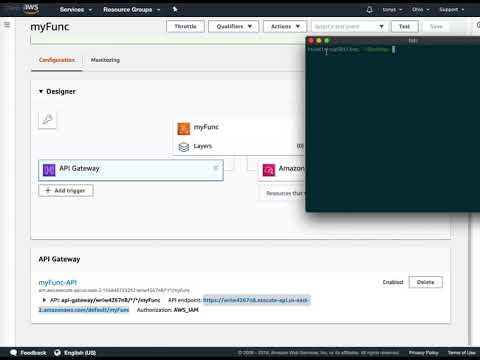480x360 pixels.
Task: Click the Throttle button
Action: tap(185, 26)
